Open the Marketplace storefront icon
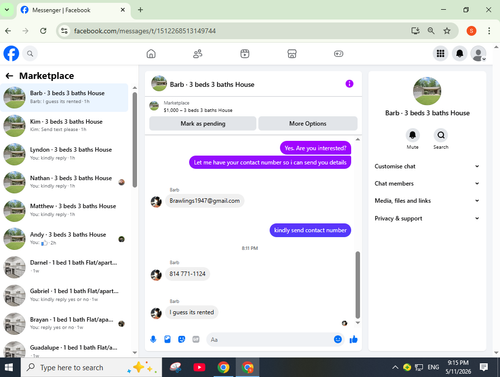 pos(292,54)
